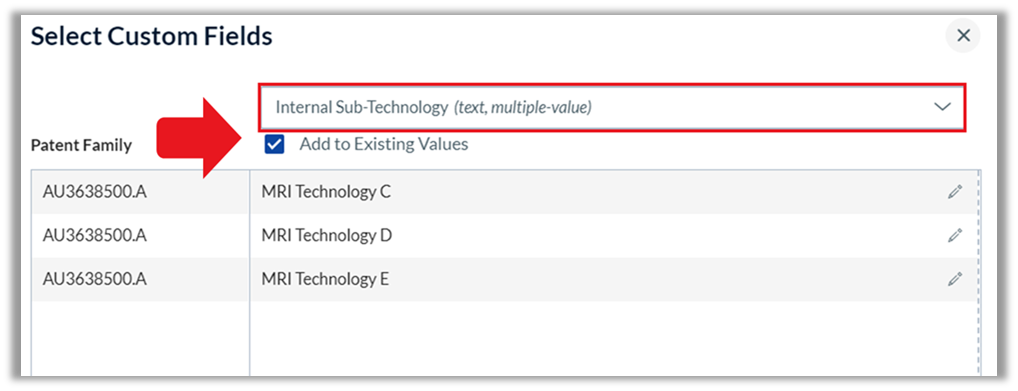Open editor for MRI Technology E row
The image size is (1018, 391).
pos(954,279)
